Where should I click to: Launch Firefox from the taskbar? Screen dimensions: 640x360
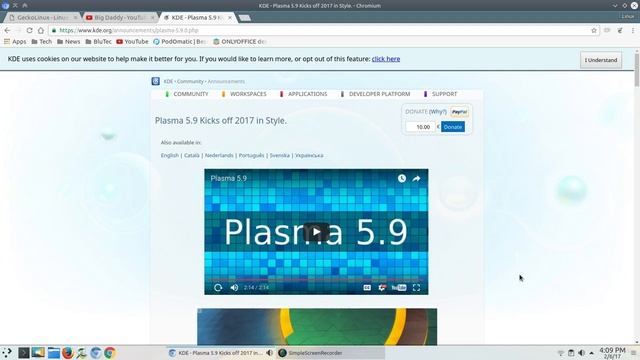pyautogui.click(x=68, y=353)
